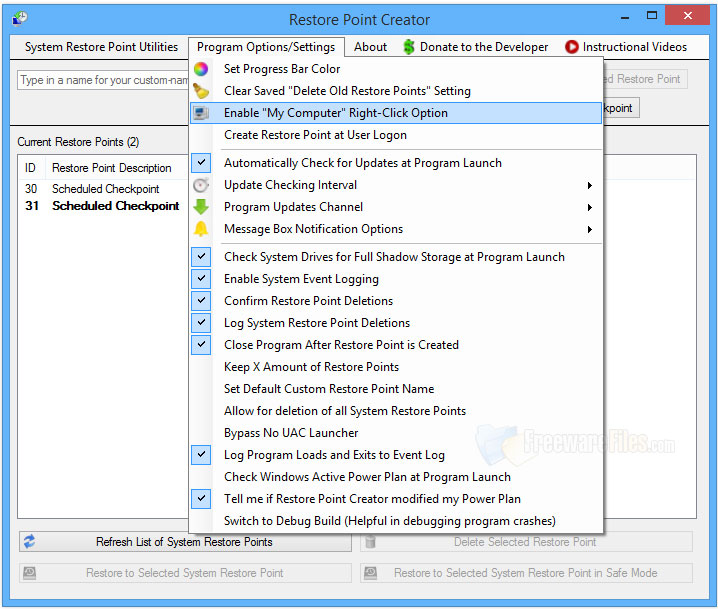Click the green download arrow icon
The height and width of the screenshot is (609, 718).
click(201, 207)
